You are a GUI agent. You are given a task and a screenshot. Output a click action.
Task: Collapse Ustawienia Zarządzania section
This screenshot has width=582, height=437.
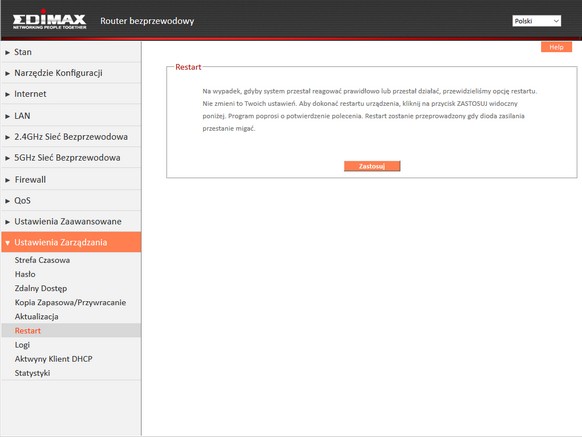[x=71, y=242]
